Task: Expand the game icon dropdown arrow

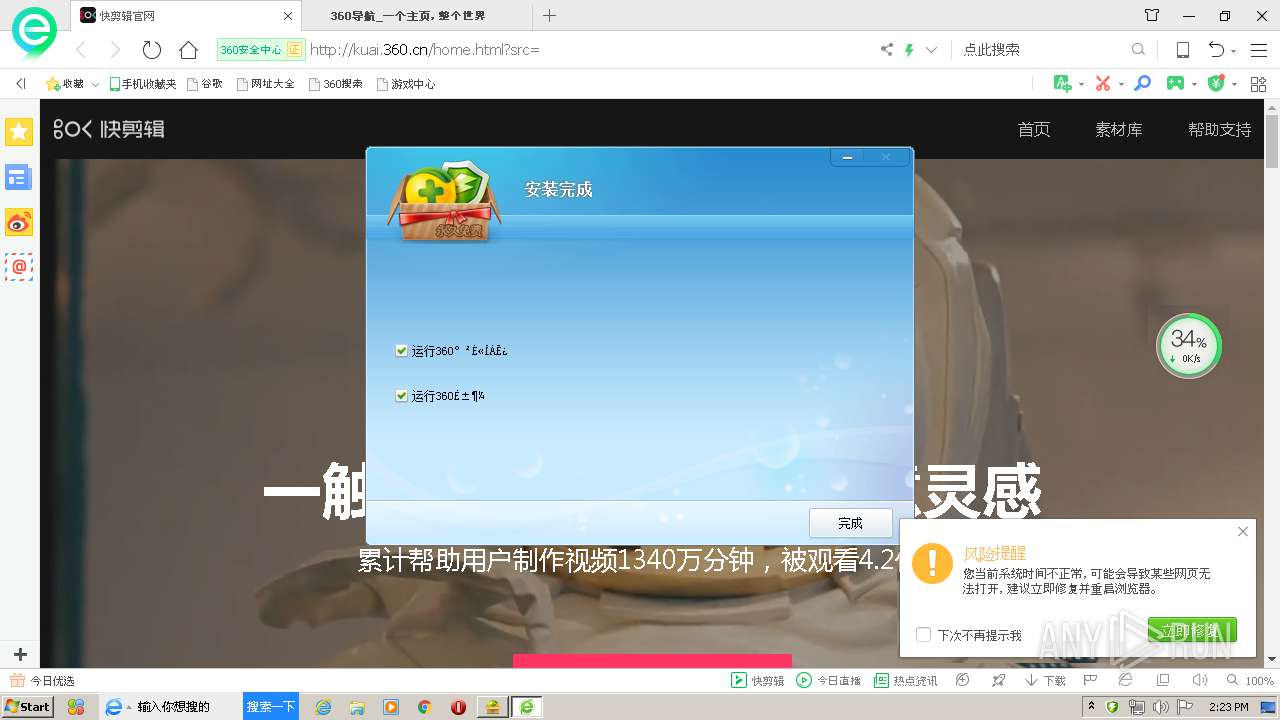Action: [1194, 85]
